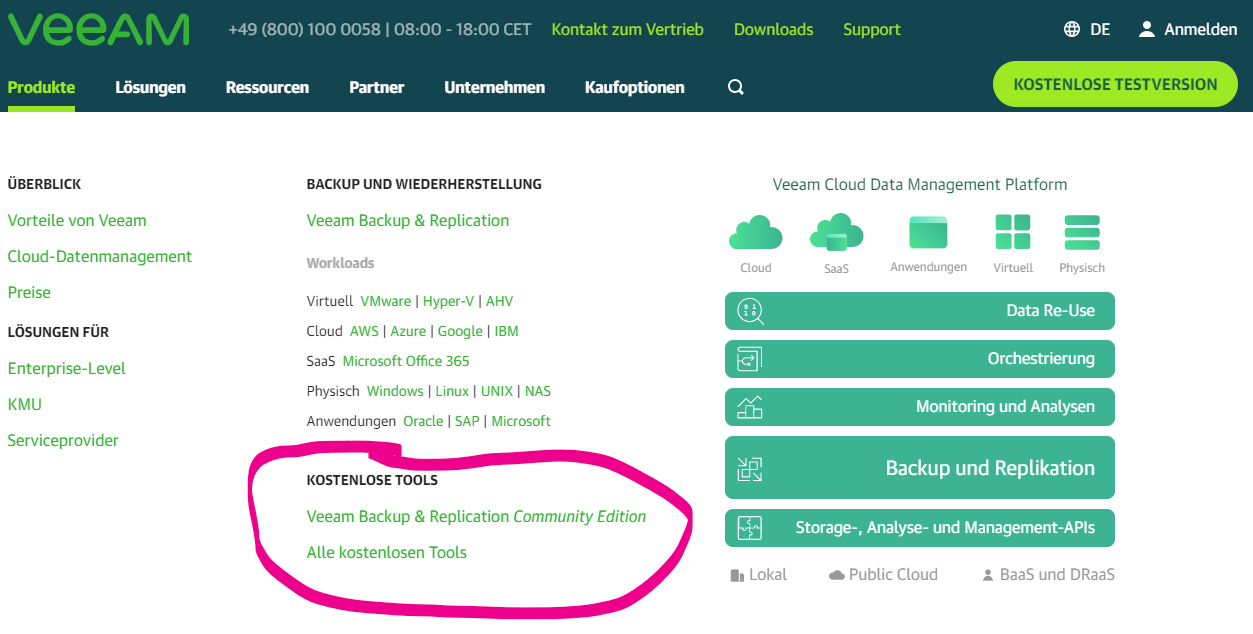The width and height of the screenshot is (1253, 634).
Task: Select AWS cloud link
Action: [x=364, y=331]
